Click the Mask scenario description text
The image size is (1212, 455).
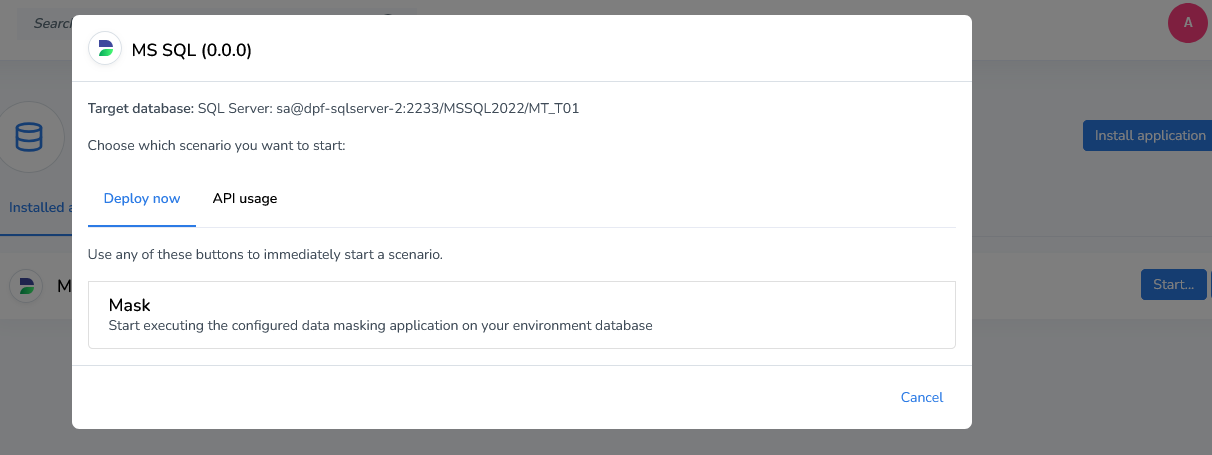[380, 325]
